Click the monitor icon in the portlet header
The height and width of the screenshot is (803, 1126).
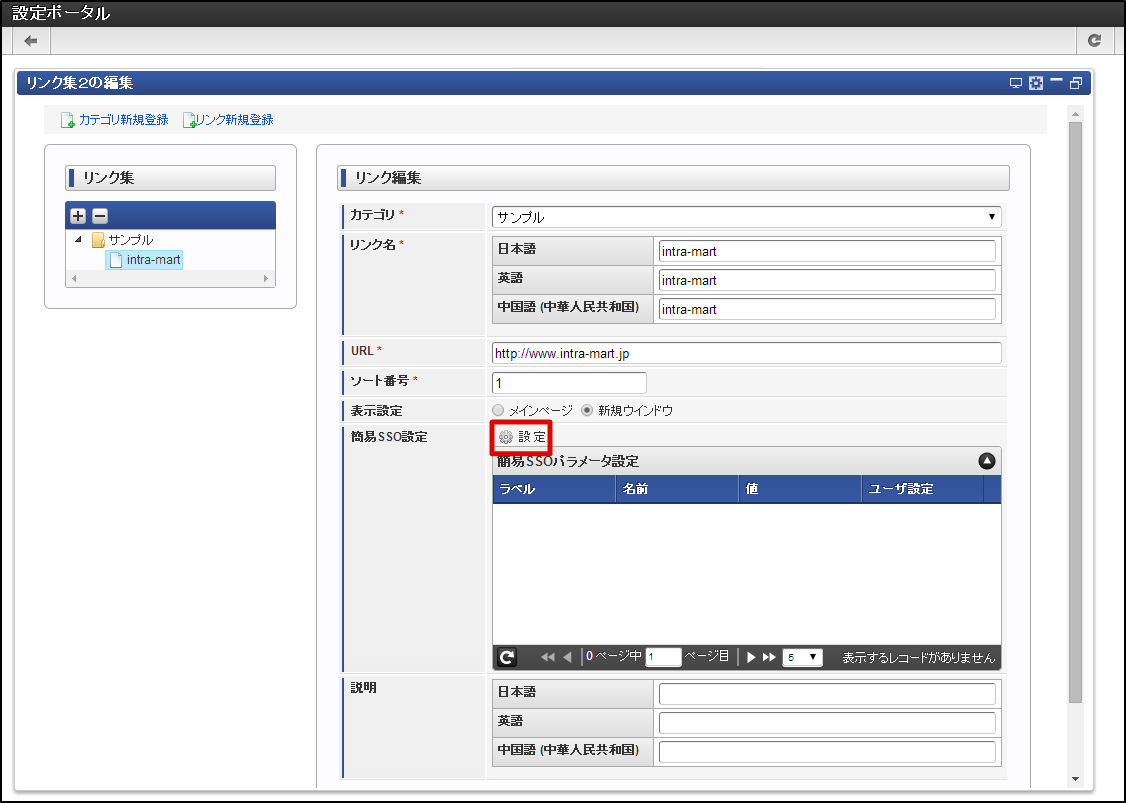(1015, 83)
